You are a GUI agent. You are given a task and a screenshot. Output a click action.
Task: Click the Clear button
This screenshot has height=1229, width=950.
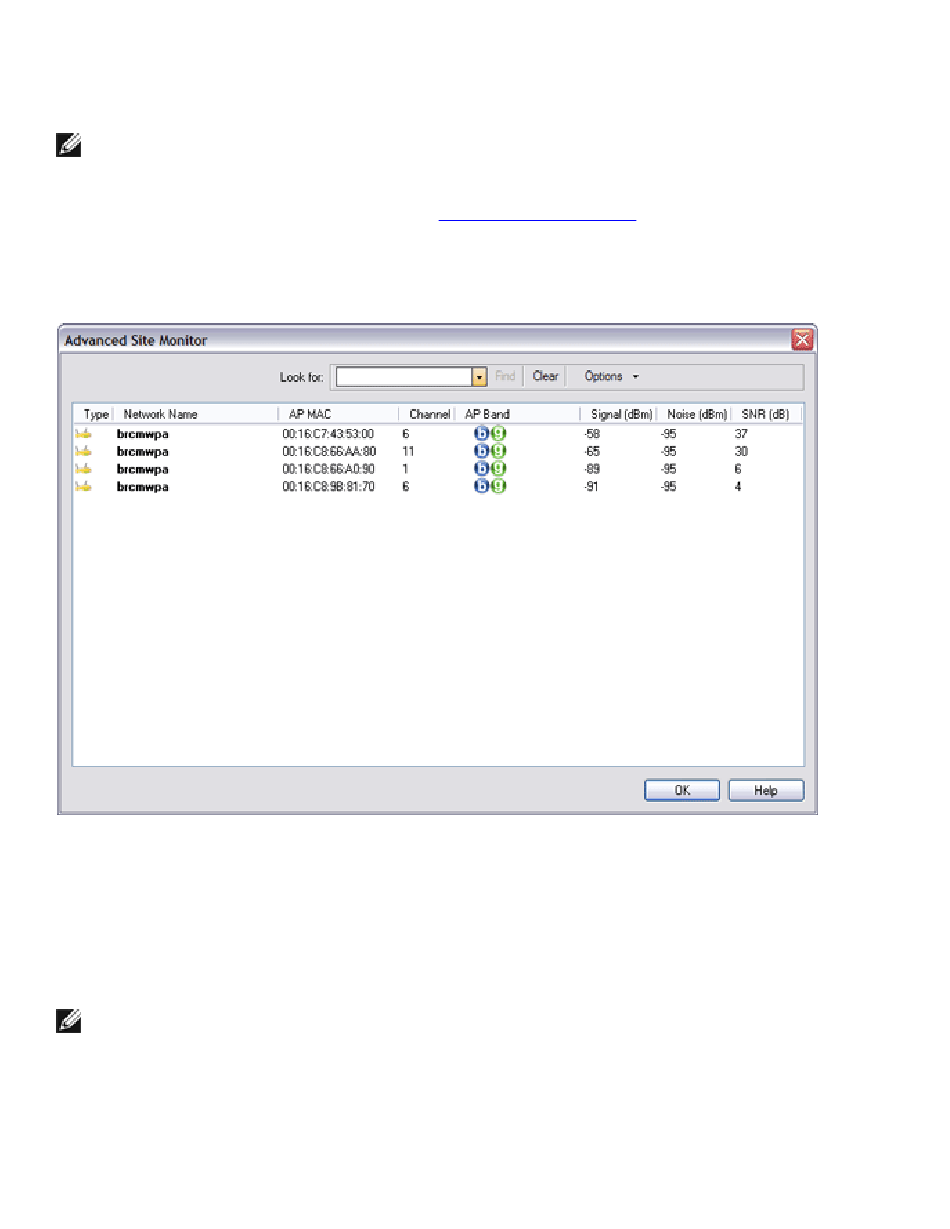[x=546, y=377]
